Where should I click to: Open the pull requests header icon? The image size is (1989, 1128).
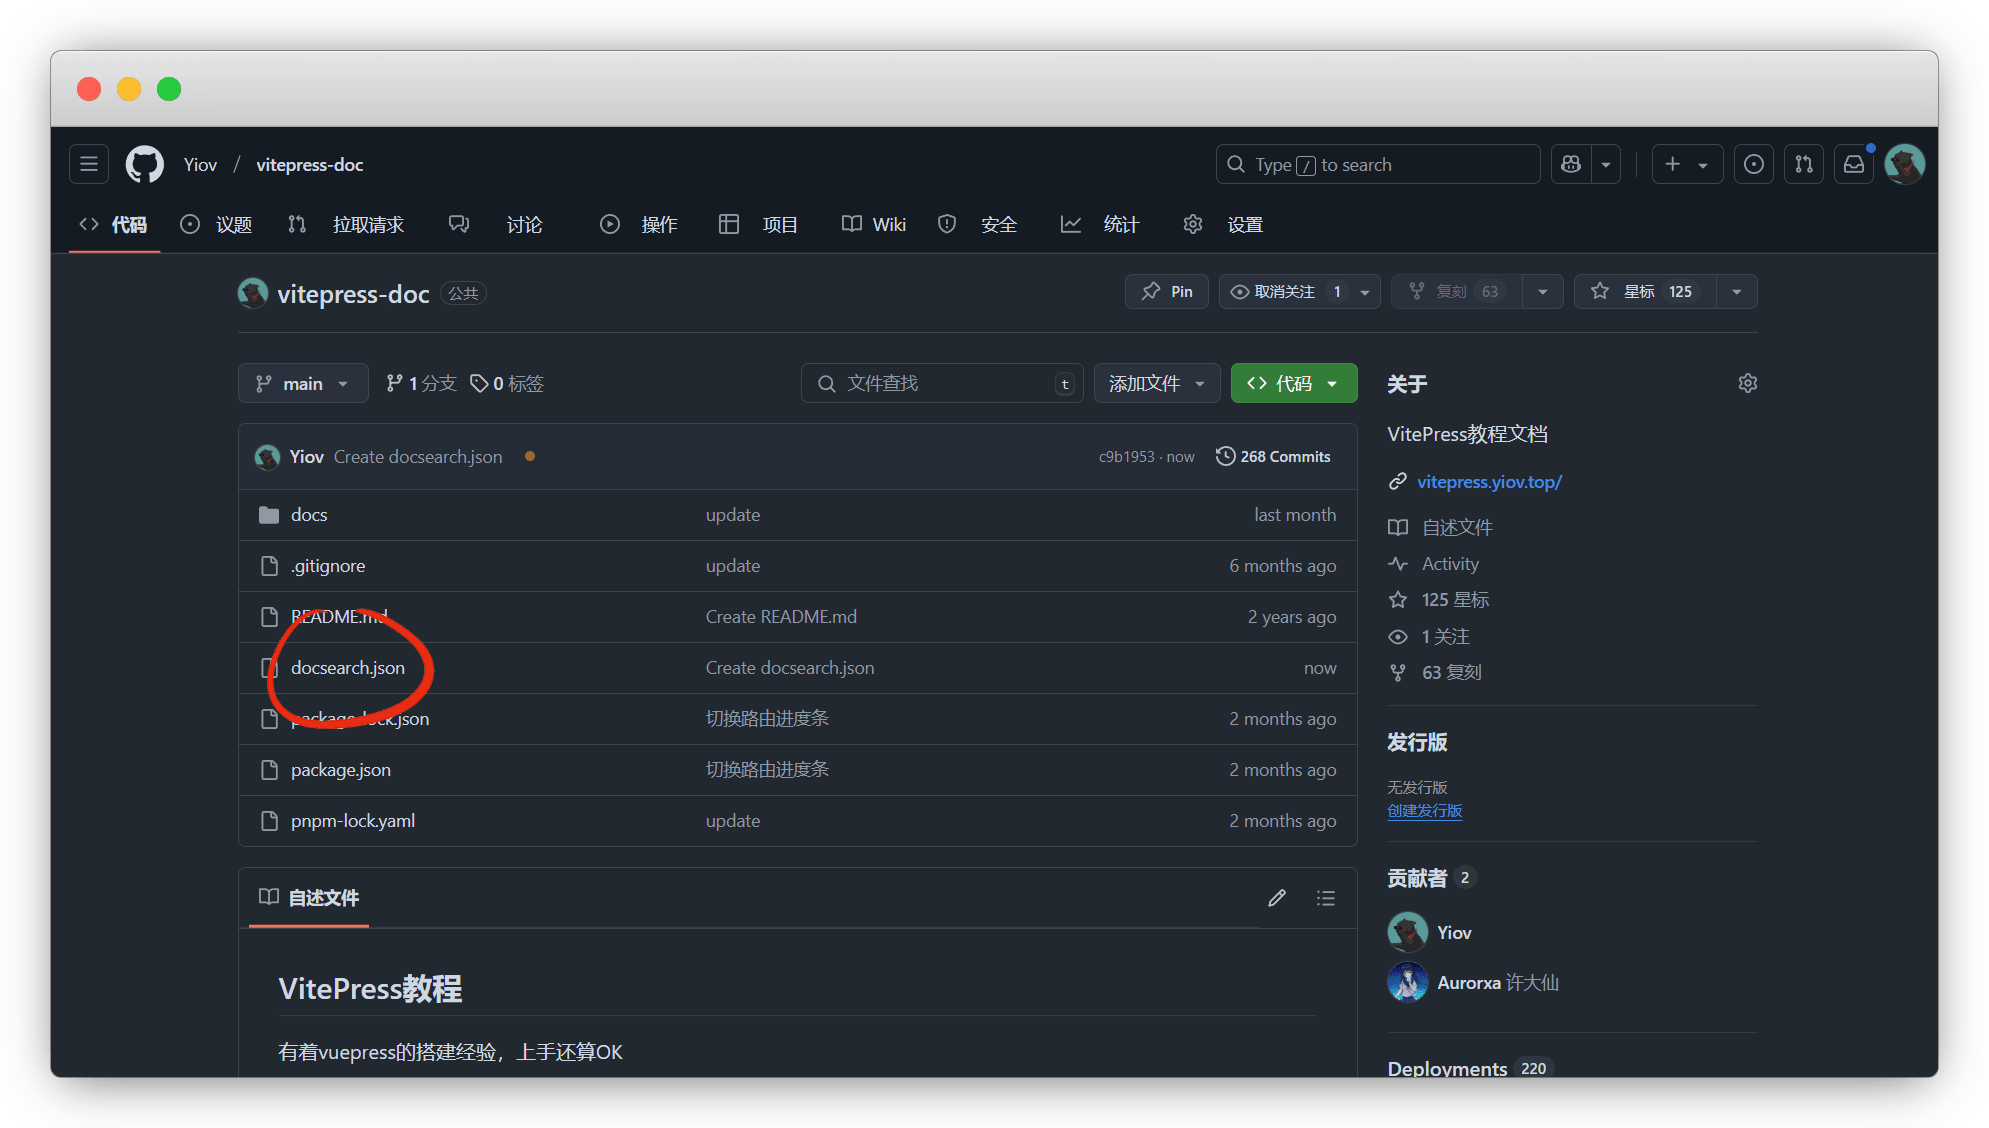click(x=1803, y=164)
